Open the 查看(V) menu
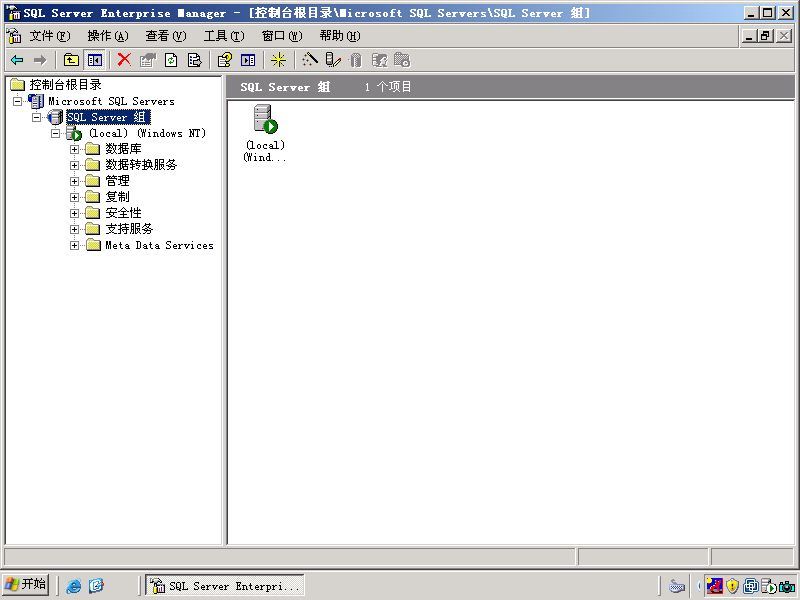800x600 pixels. click(166, 36)
